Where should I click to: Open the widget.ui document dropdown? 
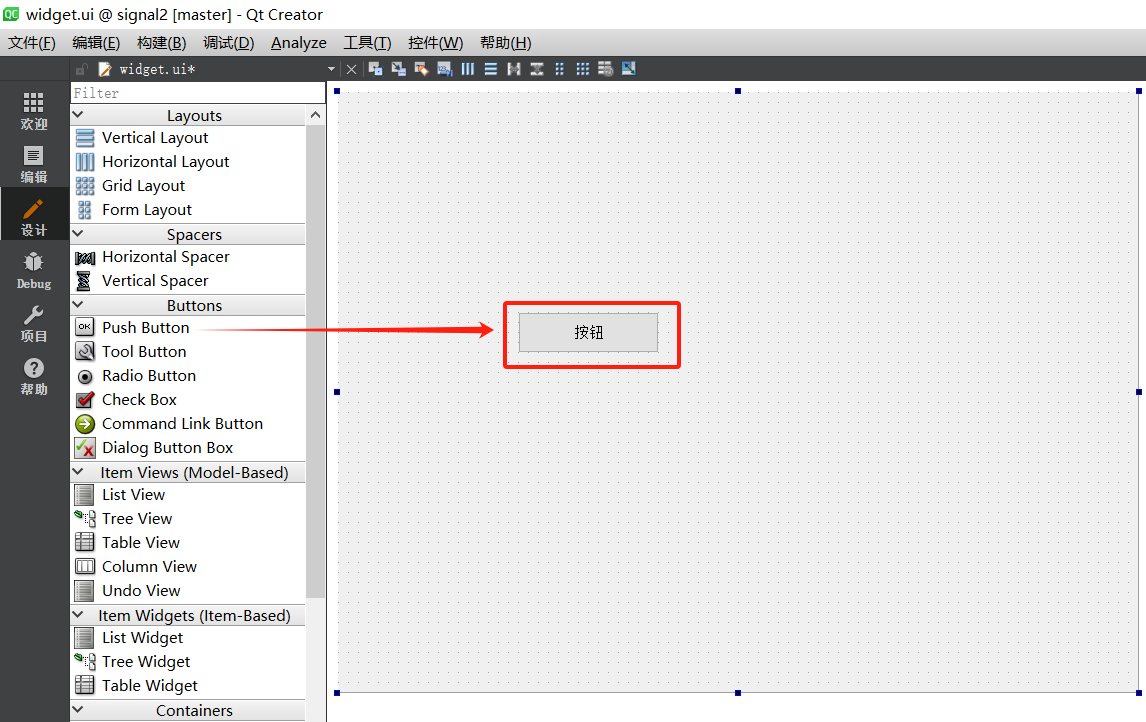331,69
